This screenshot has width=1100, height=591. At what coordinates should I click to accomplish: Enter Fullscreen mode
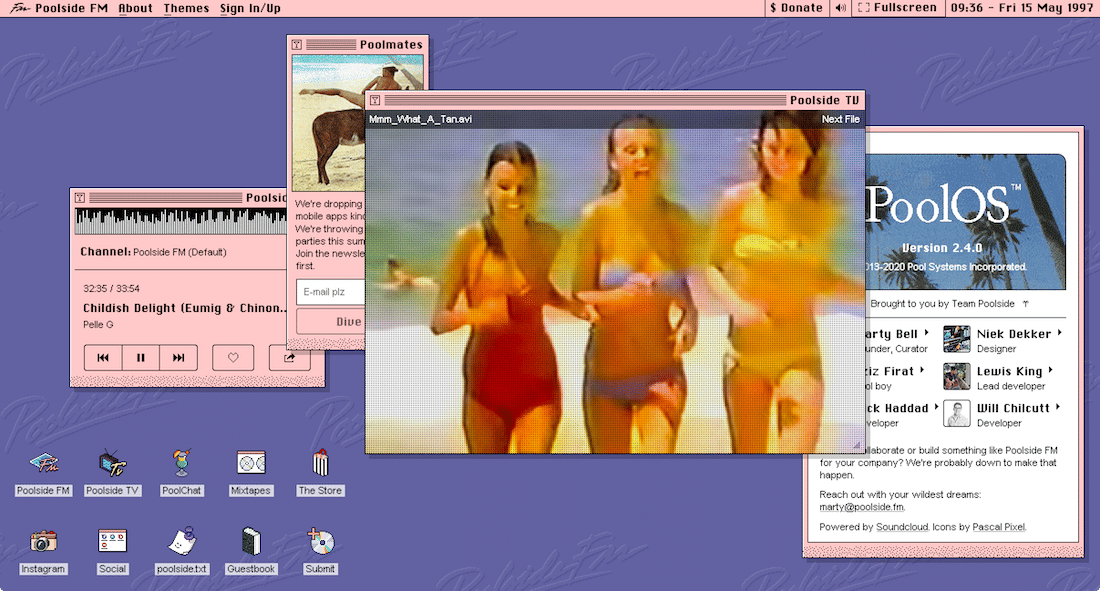coord(897,8)
